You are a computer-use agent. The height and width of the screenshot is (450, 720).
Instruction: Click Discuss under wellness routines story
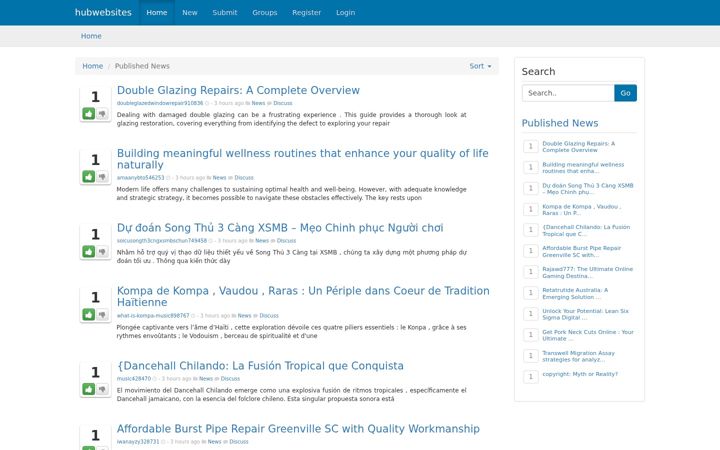(x=244, y=178)
